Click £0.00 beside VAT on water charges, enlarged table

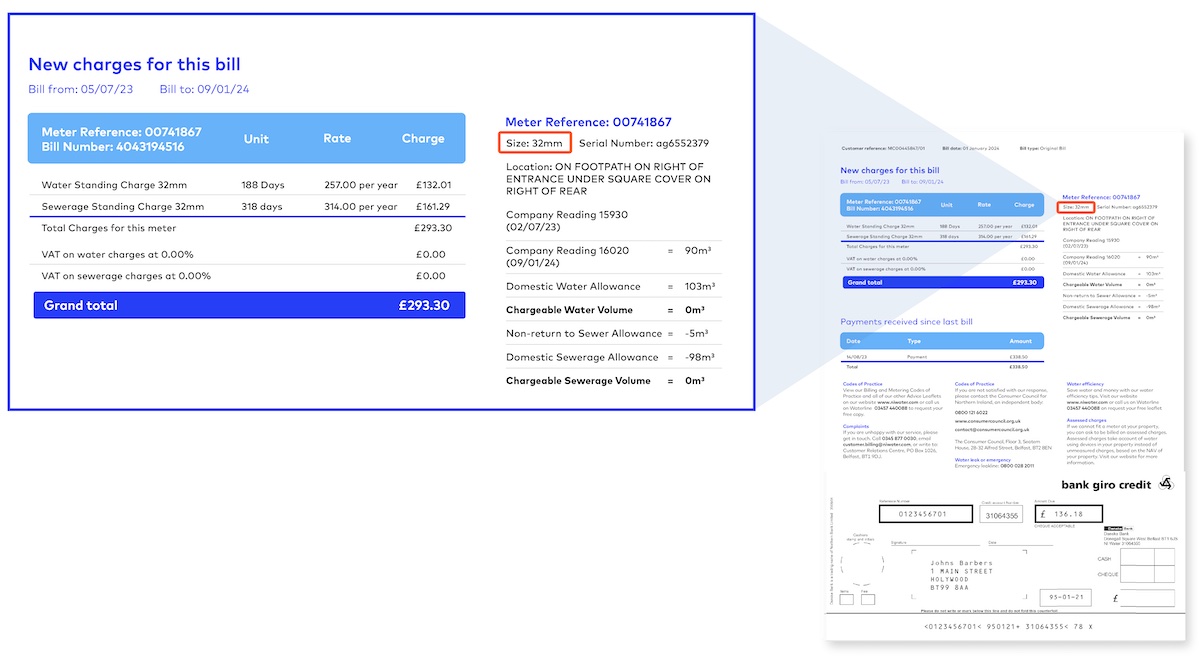tap(431, 254)
